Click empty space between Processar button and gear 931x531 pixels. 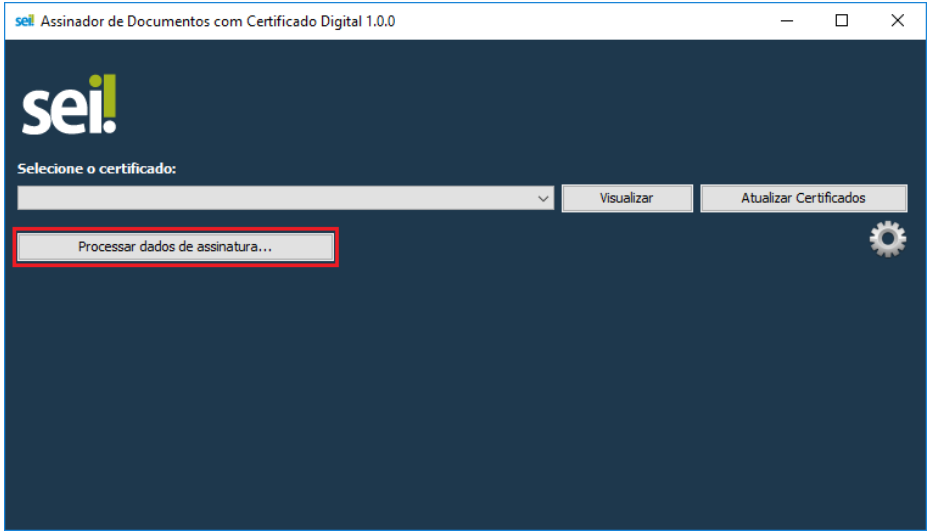(600, 245)
